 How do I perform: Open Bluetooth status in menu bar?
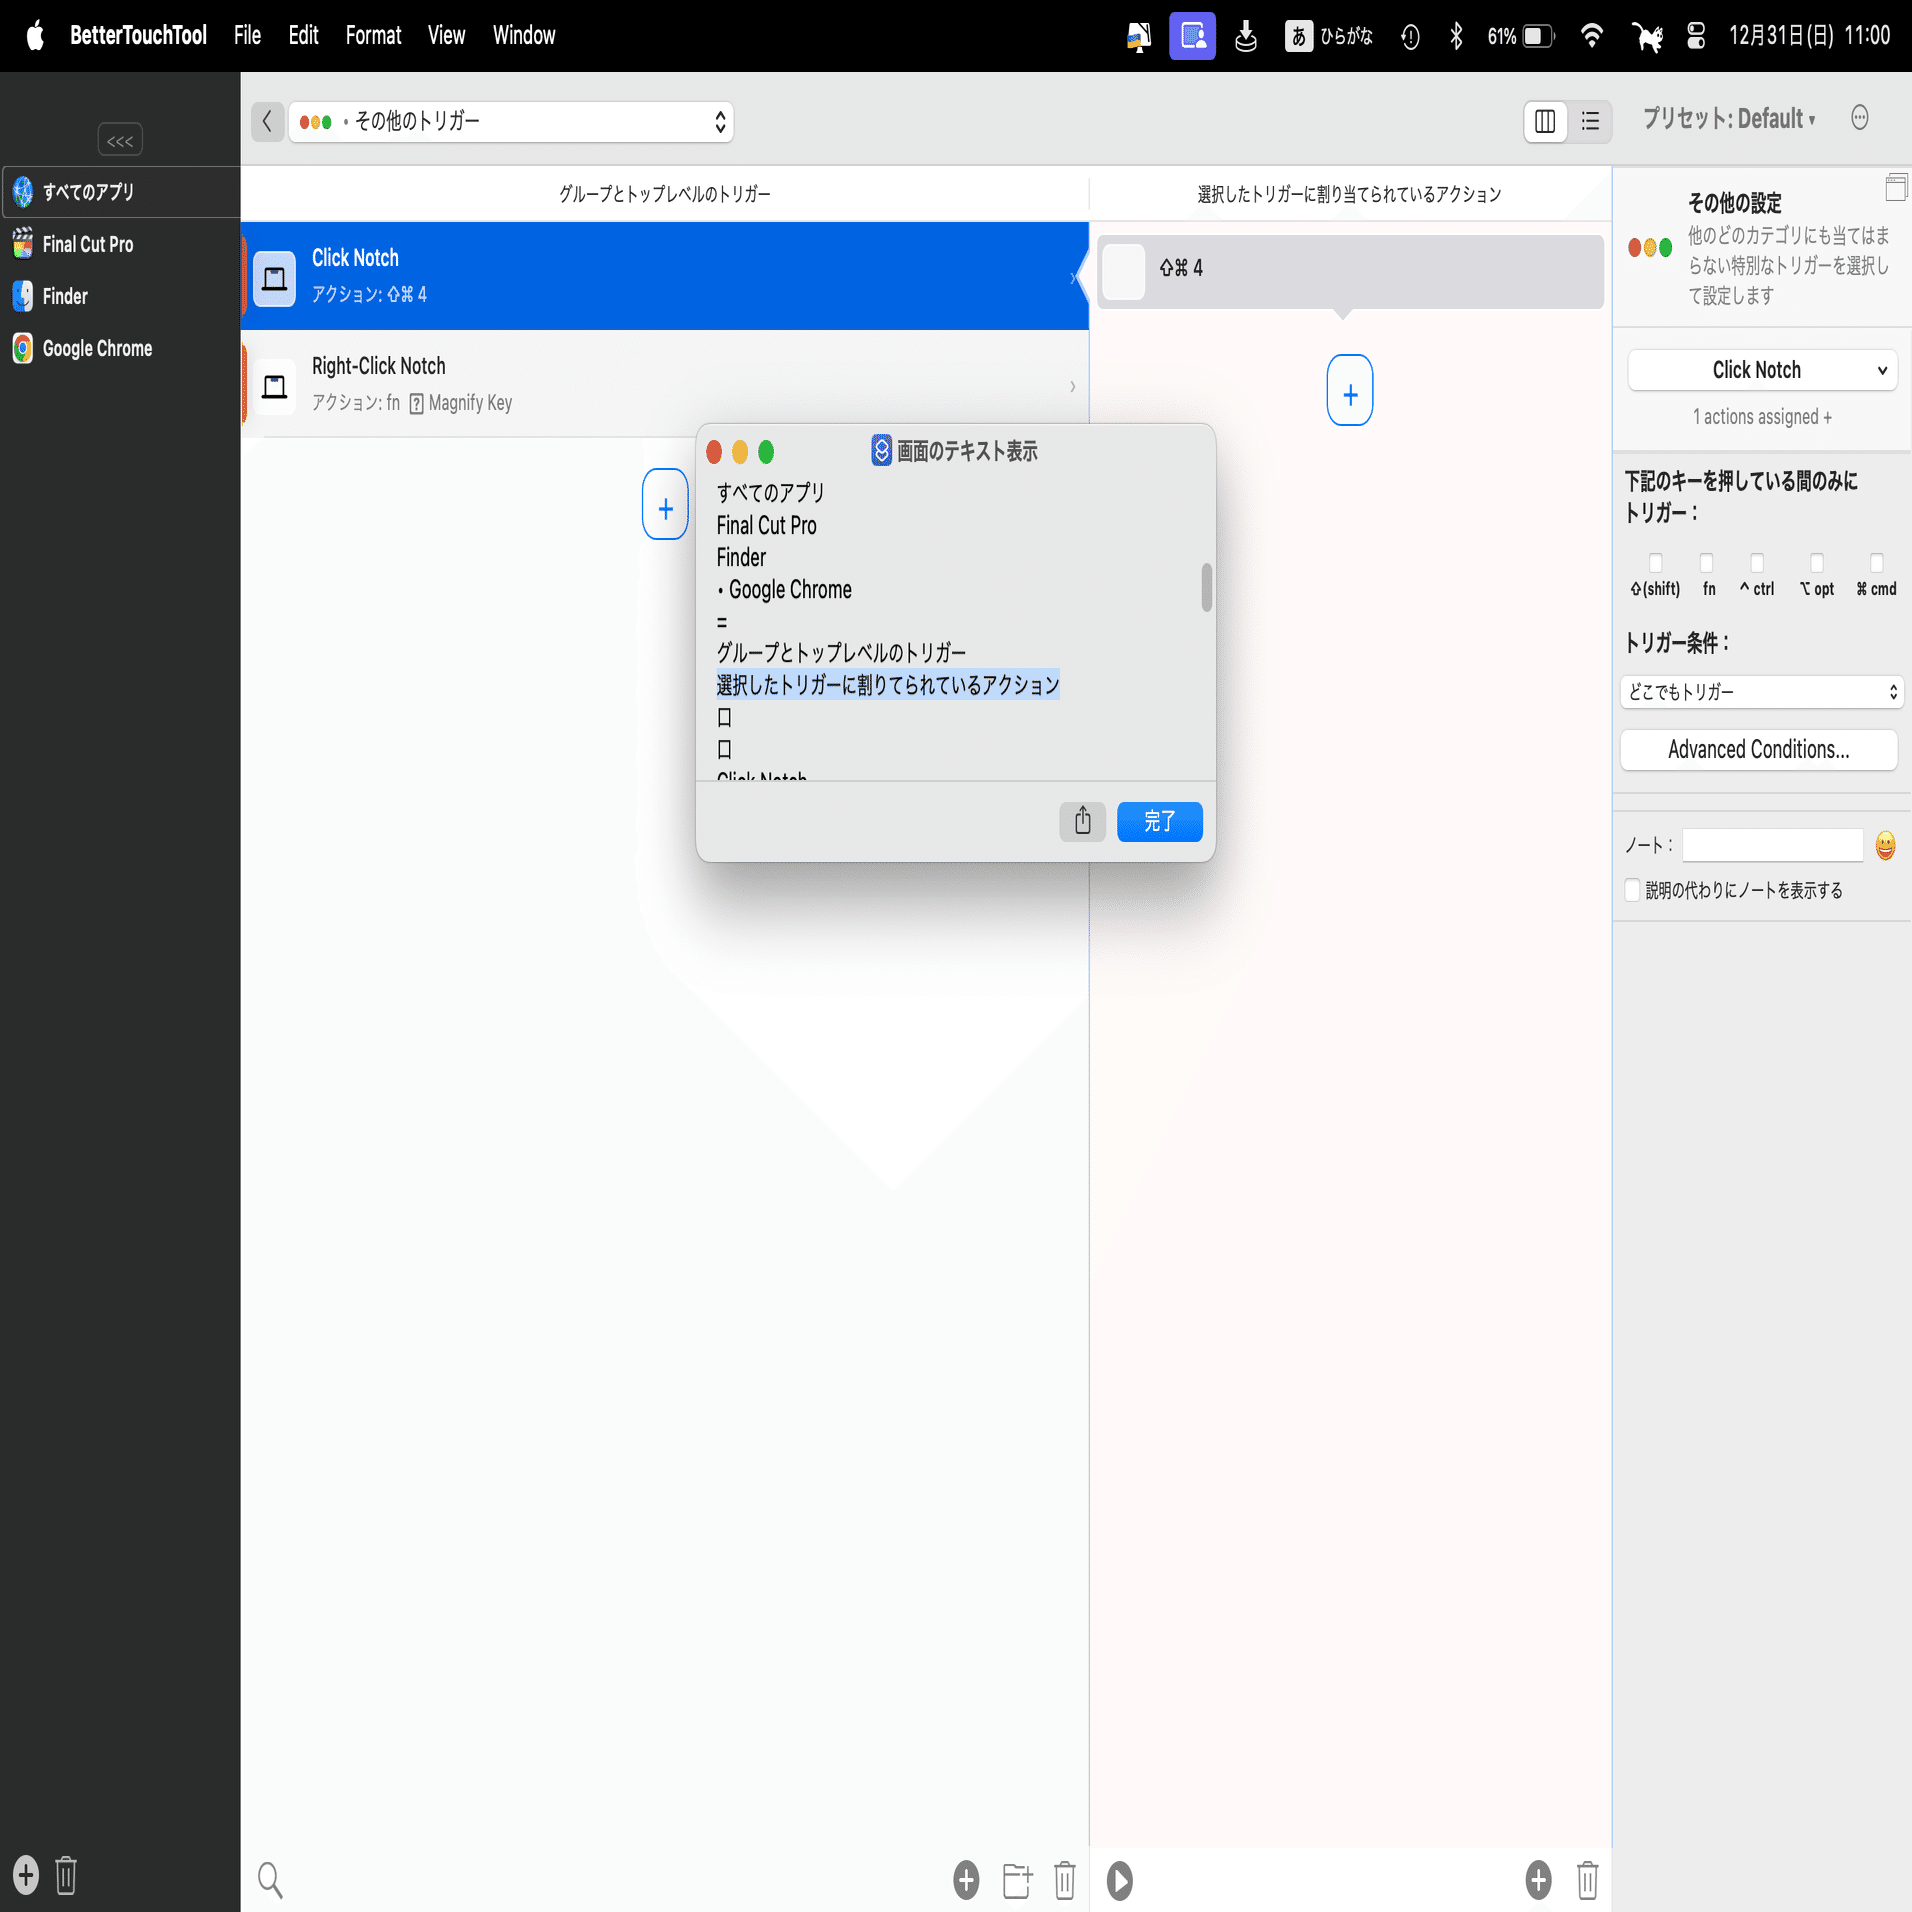click(1456, 36)
